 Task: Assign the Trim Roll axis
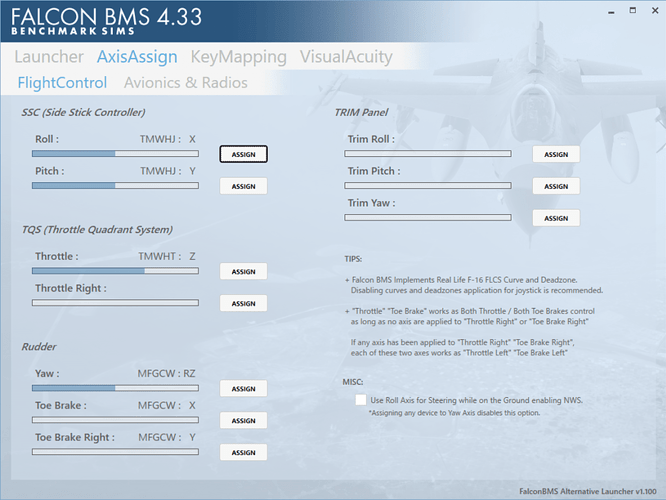(x=556, y=154)
